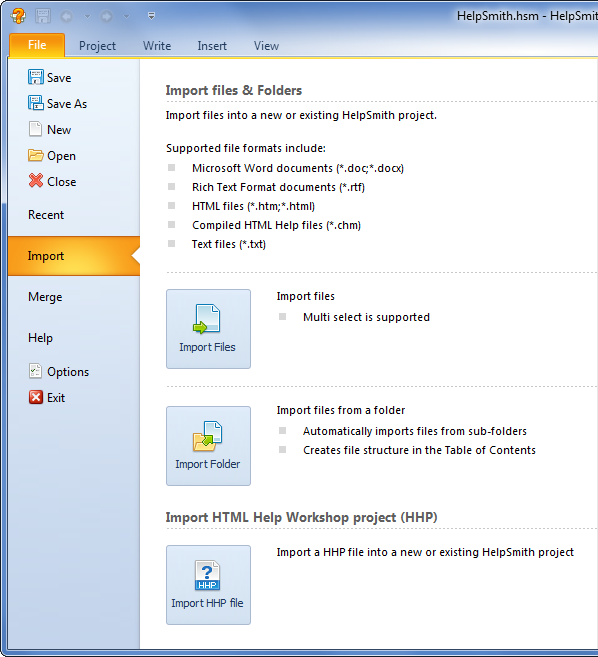Click the 'Import files & Folders' heading
598x657 pixels.
click(234, 91)
